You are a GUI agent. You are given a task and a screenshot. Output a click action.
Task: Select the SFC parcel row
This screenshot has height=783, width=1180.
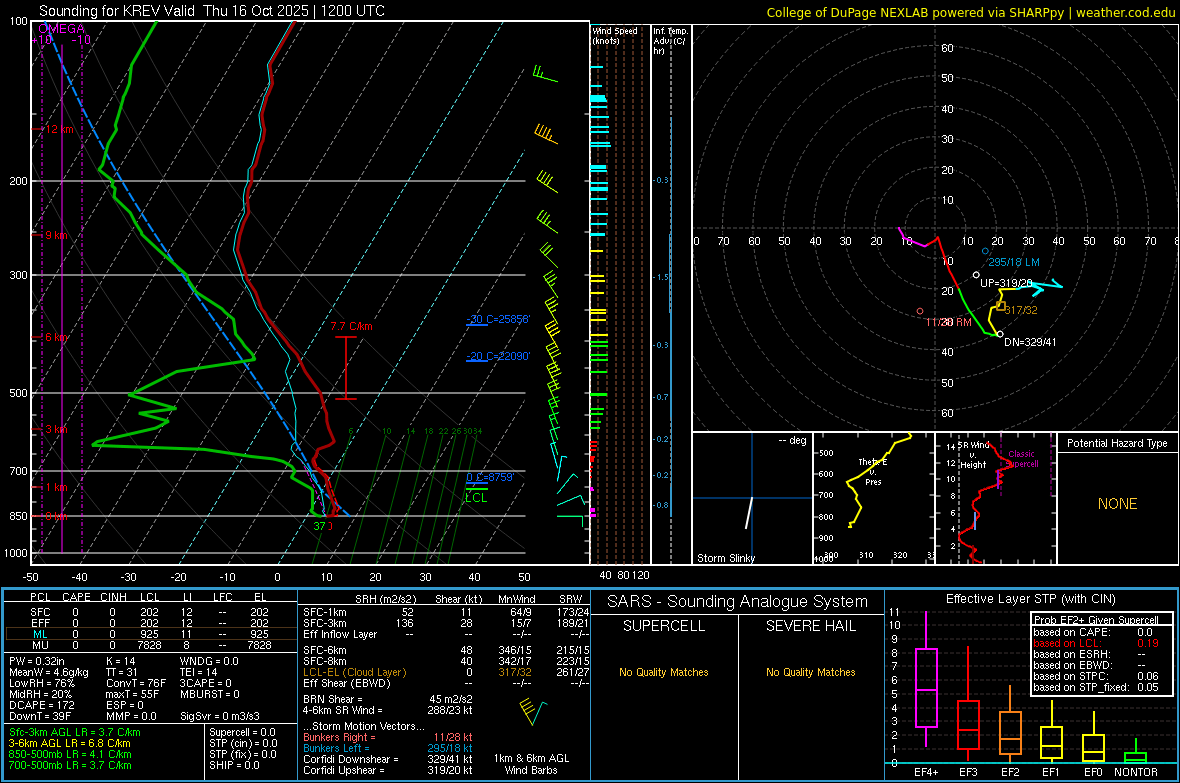149,612
